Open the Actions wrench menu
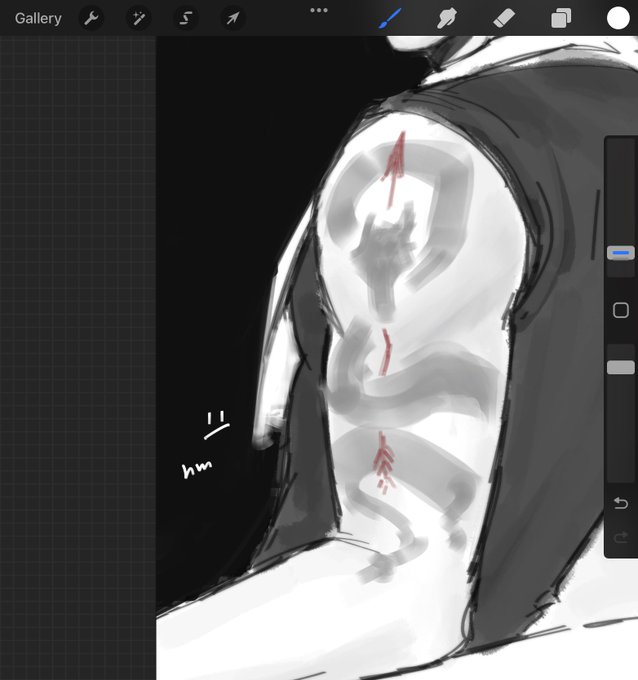The image size is (638, 680). coord(91,18)
